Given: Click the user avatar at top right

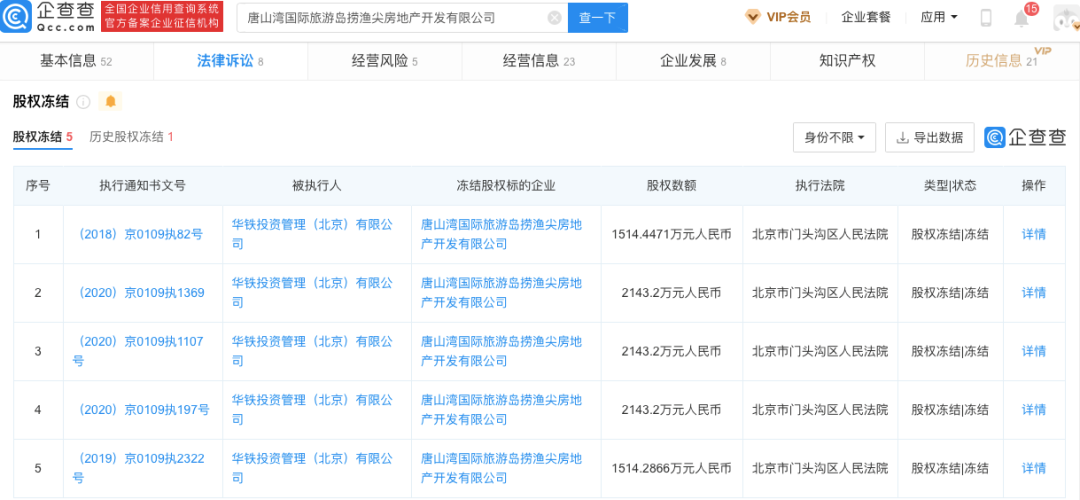Looking at the screenshot, I should tap(1066, 19).
